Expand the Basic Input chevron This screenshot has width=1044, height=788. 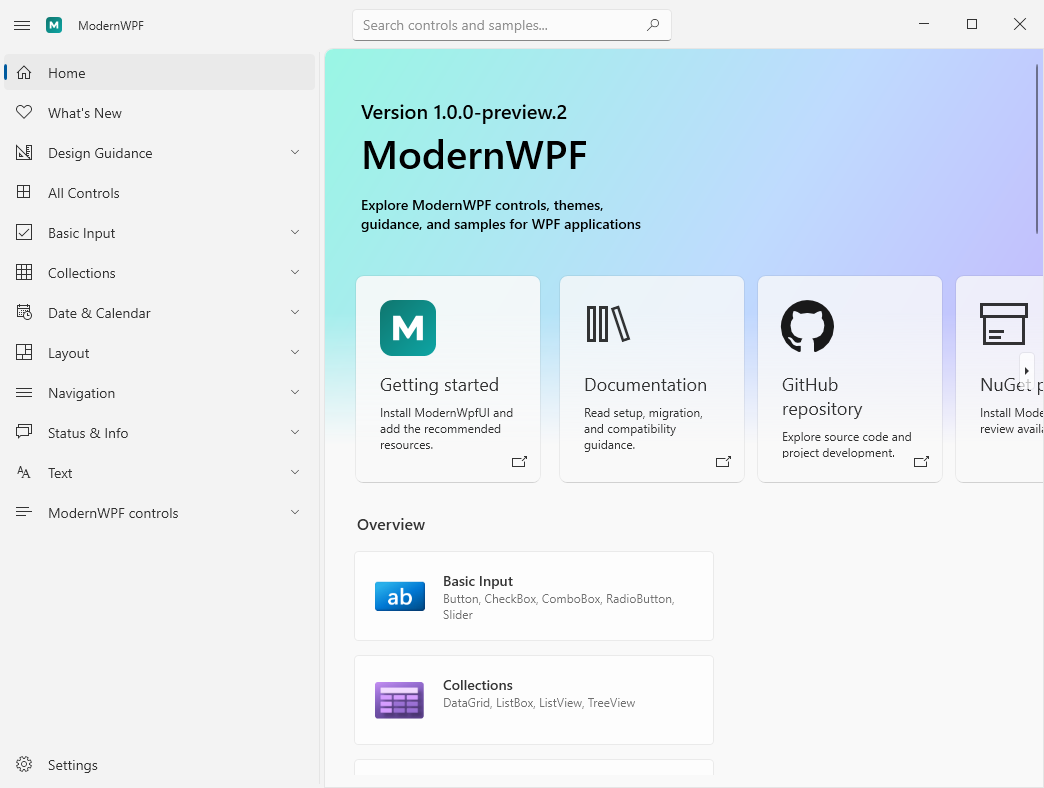click(295, 232)
